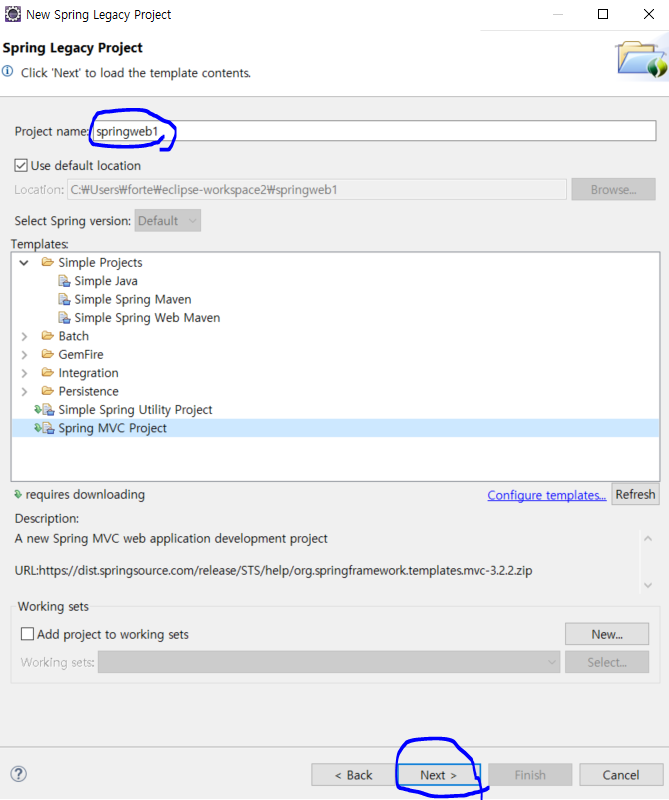This screenshot has width=669, height=800.
Task: Refresh the templates list
Action: pos(635,494)
